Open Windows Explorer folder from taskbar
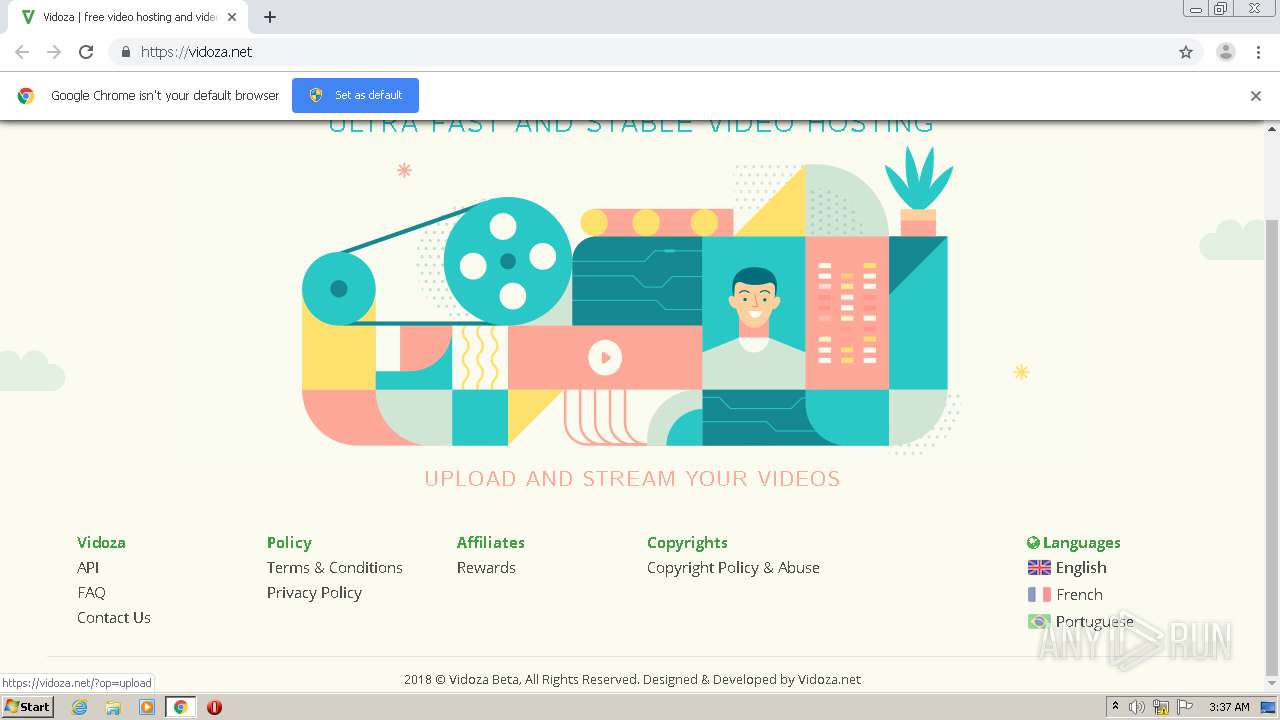Image resolution: width=1280 pixels, height=720 pixels. coord(113,707)
